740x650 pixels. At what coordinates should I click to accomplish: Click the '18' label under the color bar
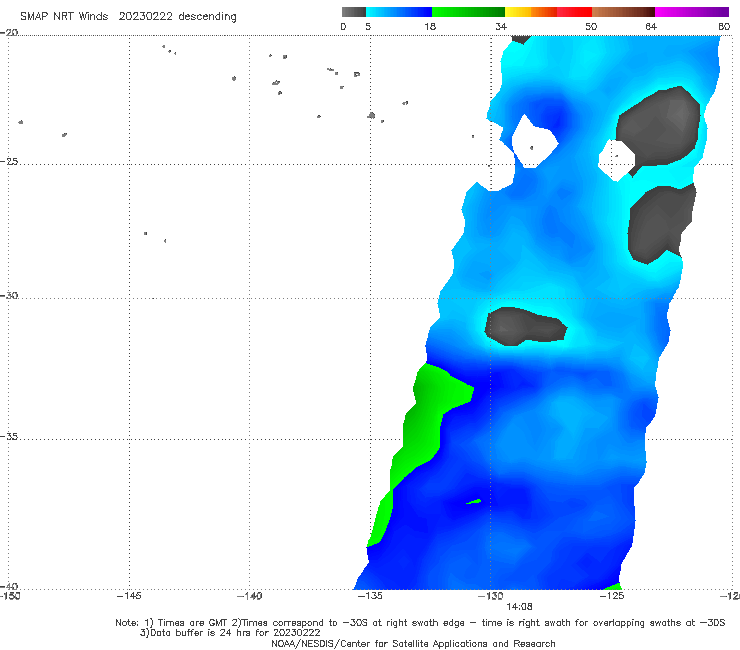[430, 27]
